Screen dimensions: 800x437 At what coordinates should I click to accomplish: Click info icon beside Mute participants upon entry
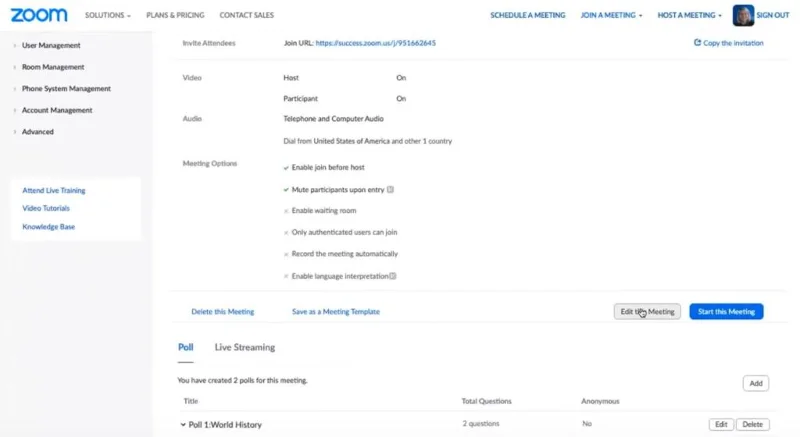point(390,190)
